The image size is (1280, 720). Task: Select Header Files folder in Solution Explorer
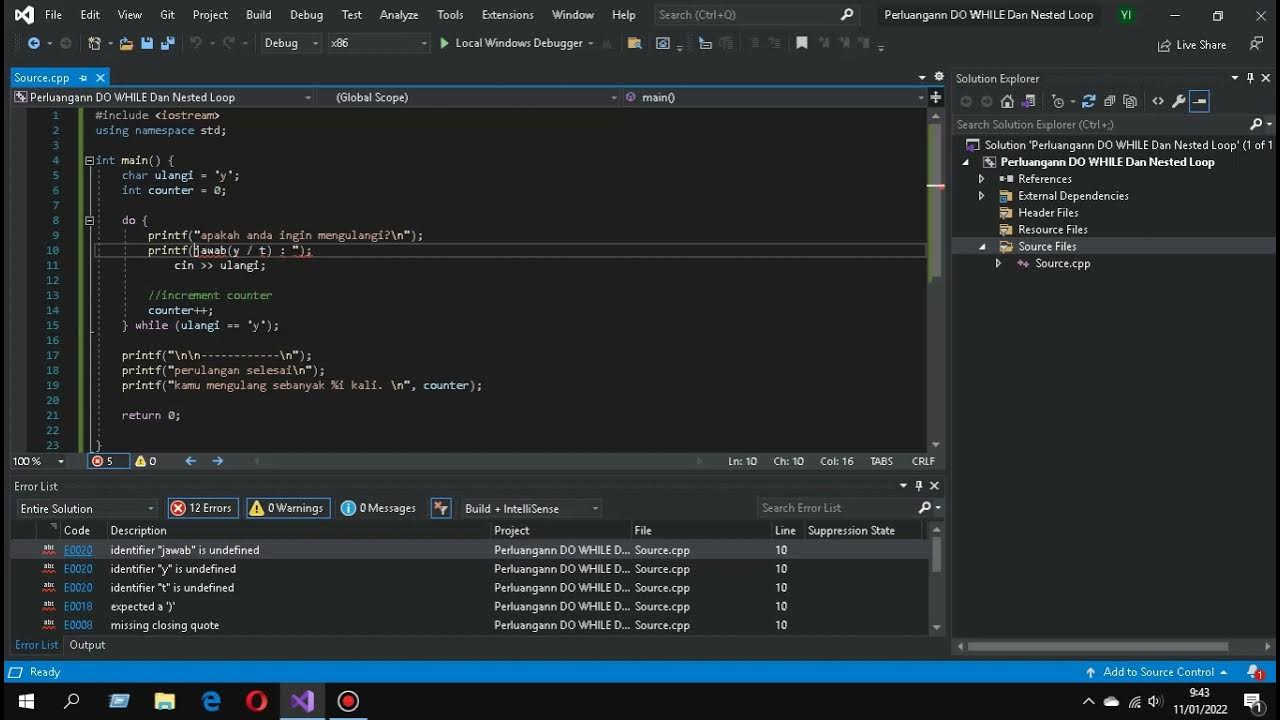(x=1048, y=213)
